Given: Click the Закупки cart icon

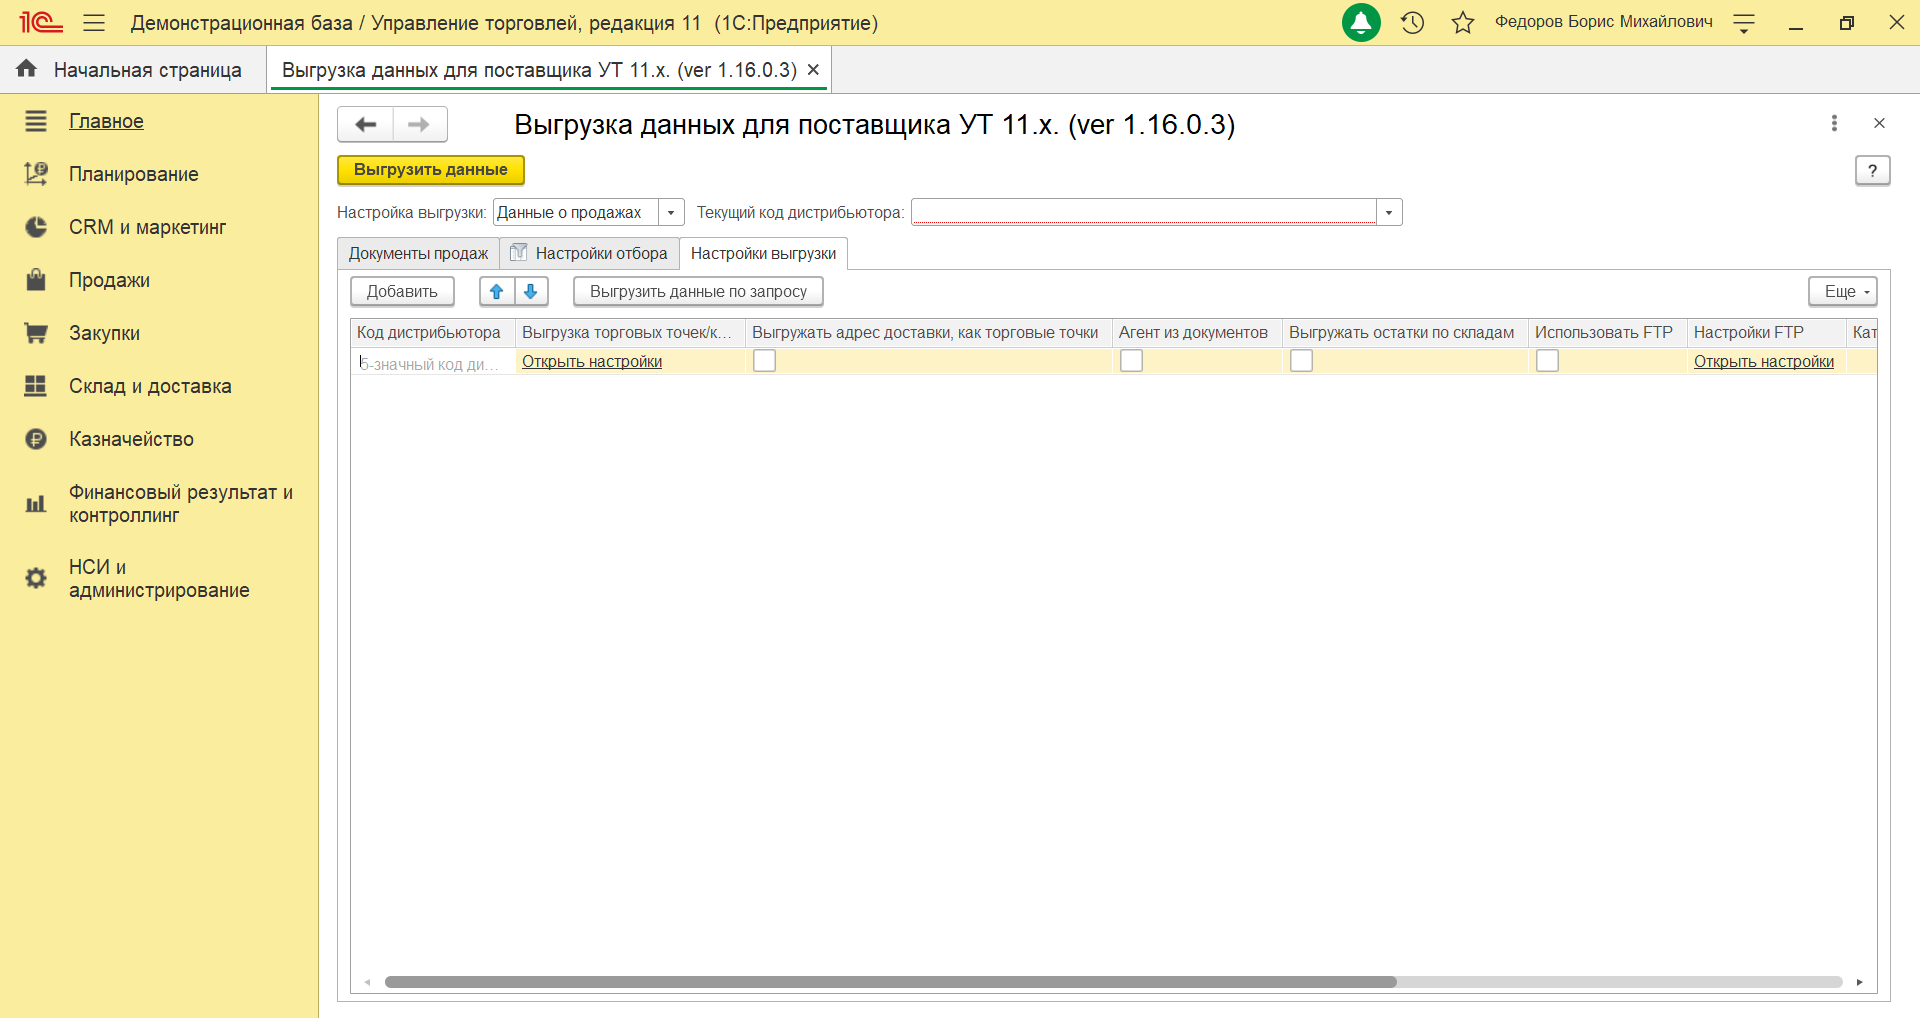Looking at the screenshot, I should click(x=36, y=333).
